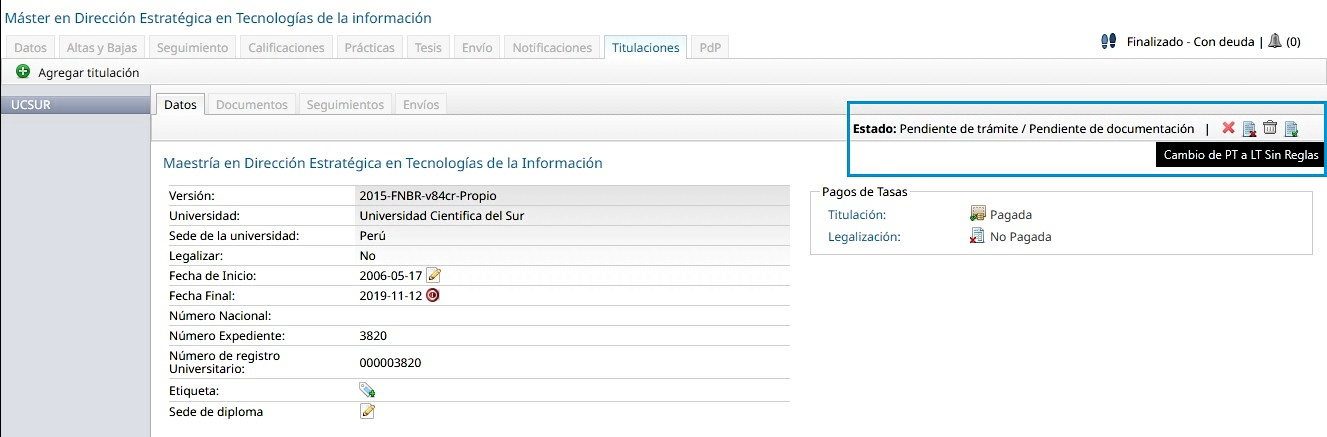Open the notifications bell icon
Screen dimensions: 1327x437
1274,42
